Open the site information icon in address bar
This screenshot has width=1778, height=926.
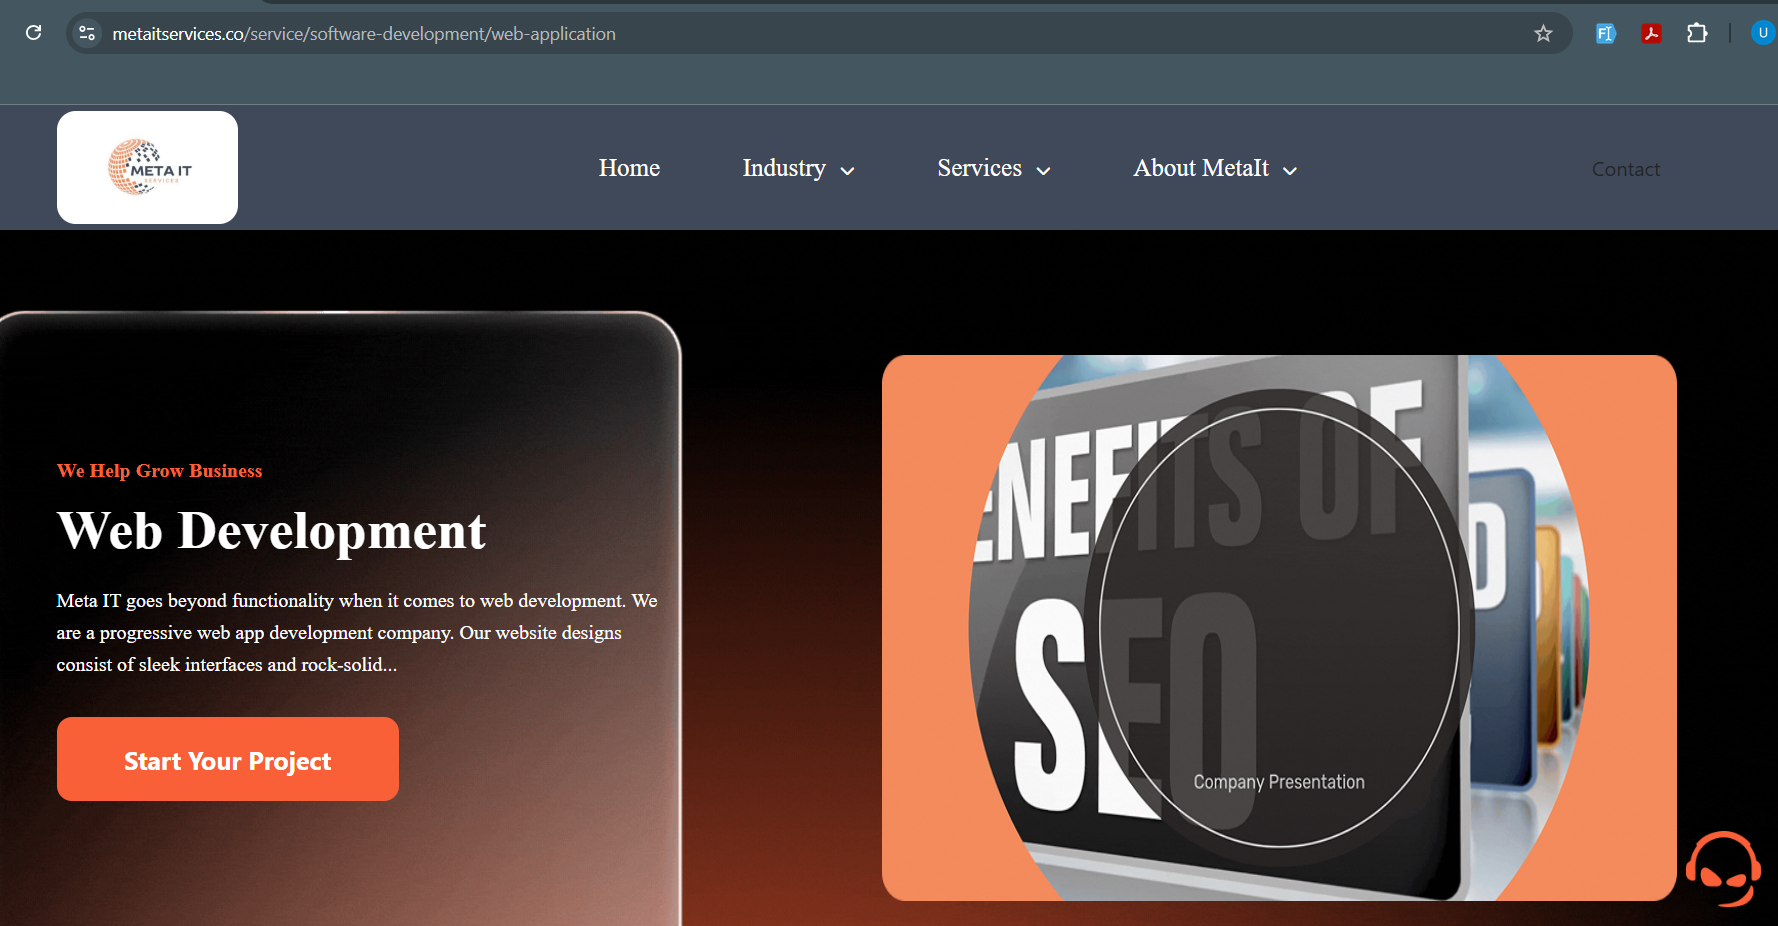point(87,33)
